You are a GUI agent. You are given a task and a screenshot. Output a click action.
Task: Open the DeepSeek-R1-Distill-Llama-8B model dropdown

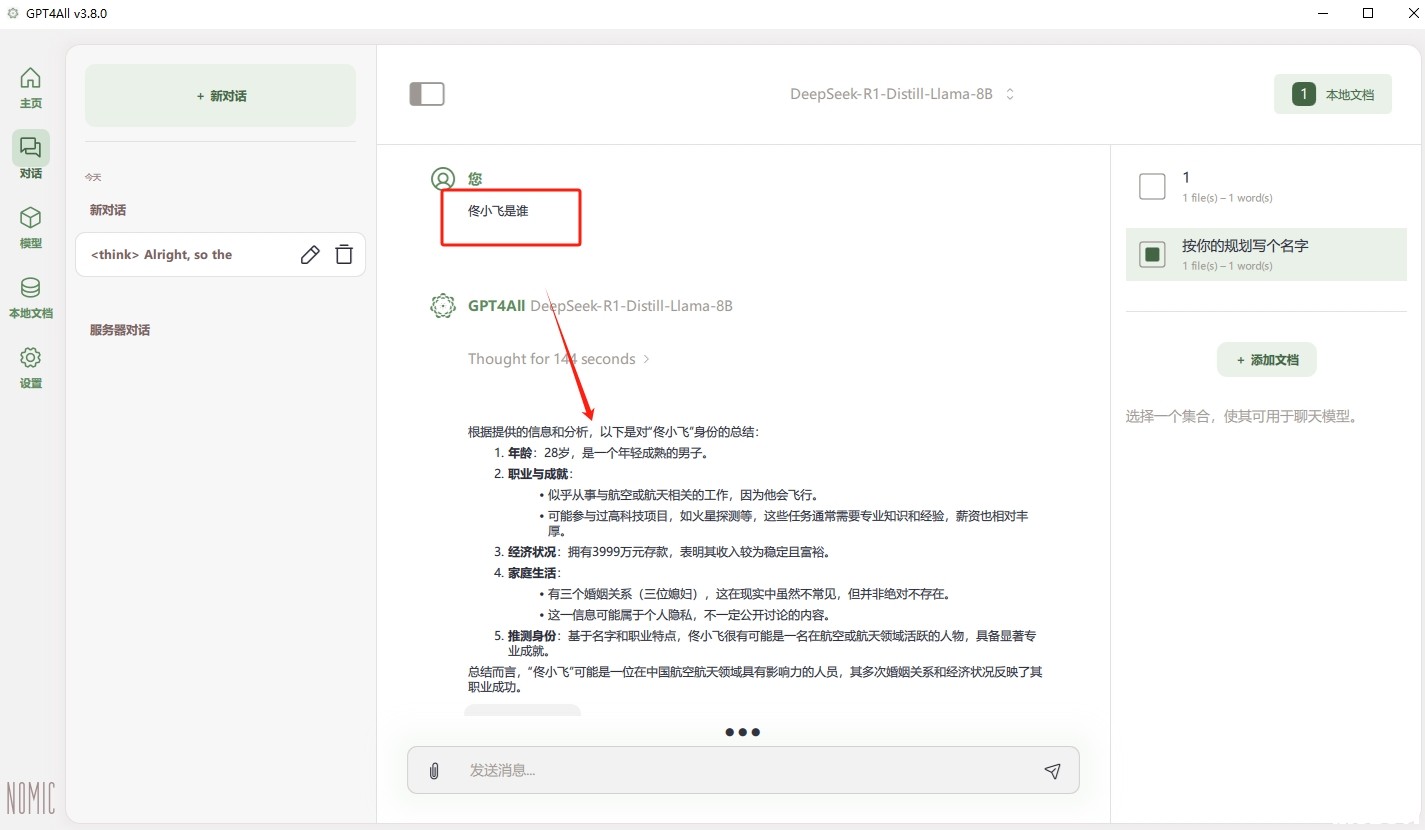[902, 94]
